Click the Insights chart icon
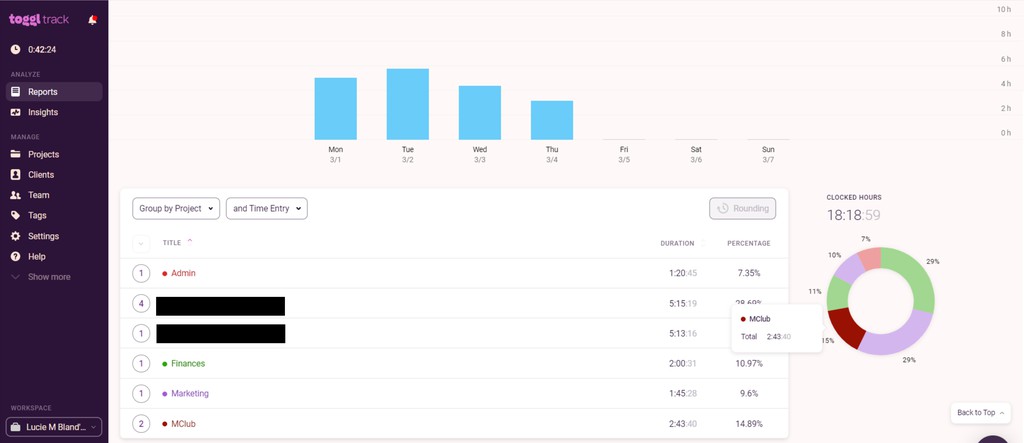The width and height of the screenshot is (1024, 443). (x=16, y=112)
